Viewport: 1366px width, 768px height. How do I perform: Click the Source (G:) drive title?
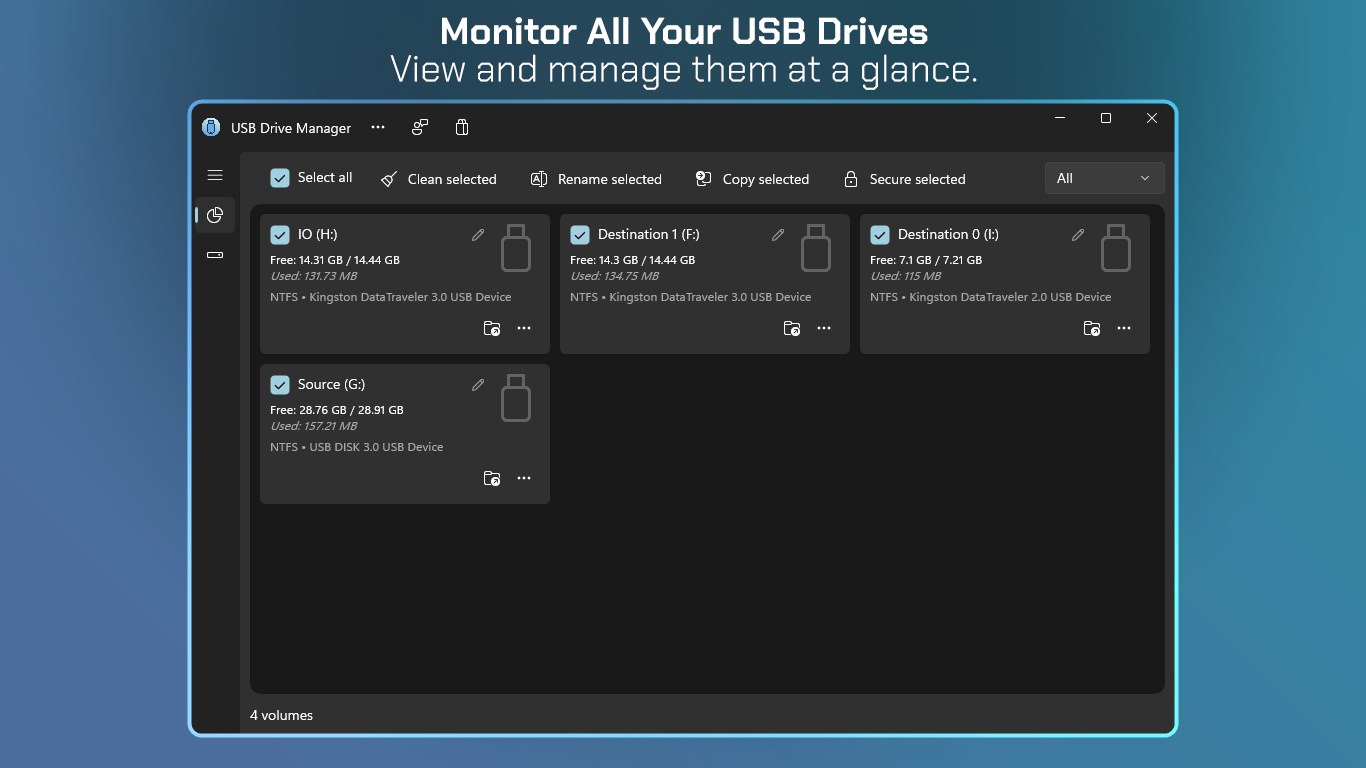pos(332,385)
